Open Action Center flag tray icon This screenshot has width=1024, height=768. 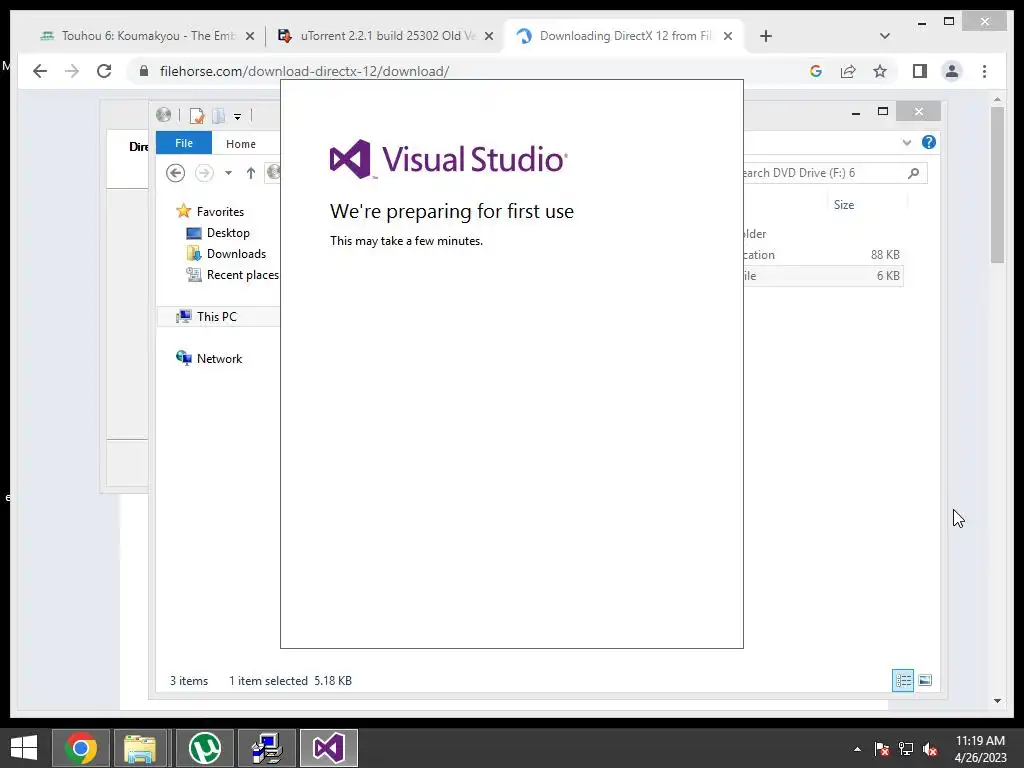tap(882, 749)
